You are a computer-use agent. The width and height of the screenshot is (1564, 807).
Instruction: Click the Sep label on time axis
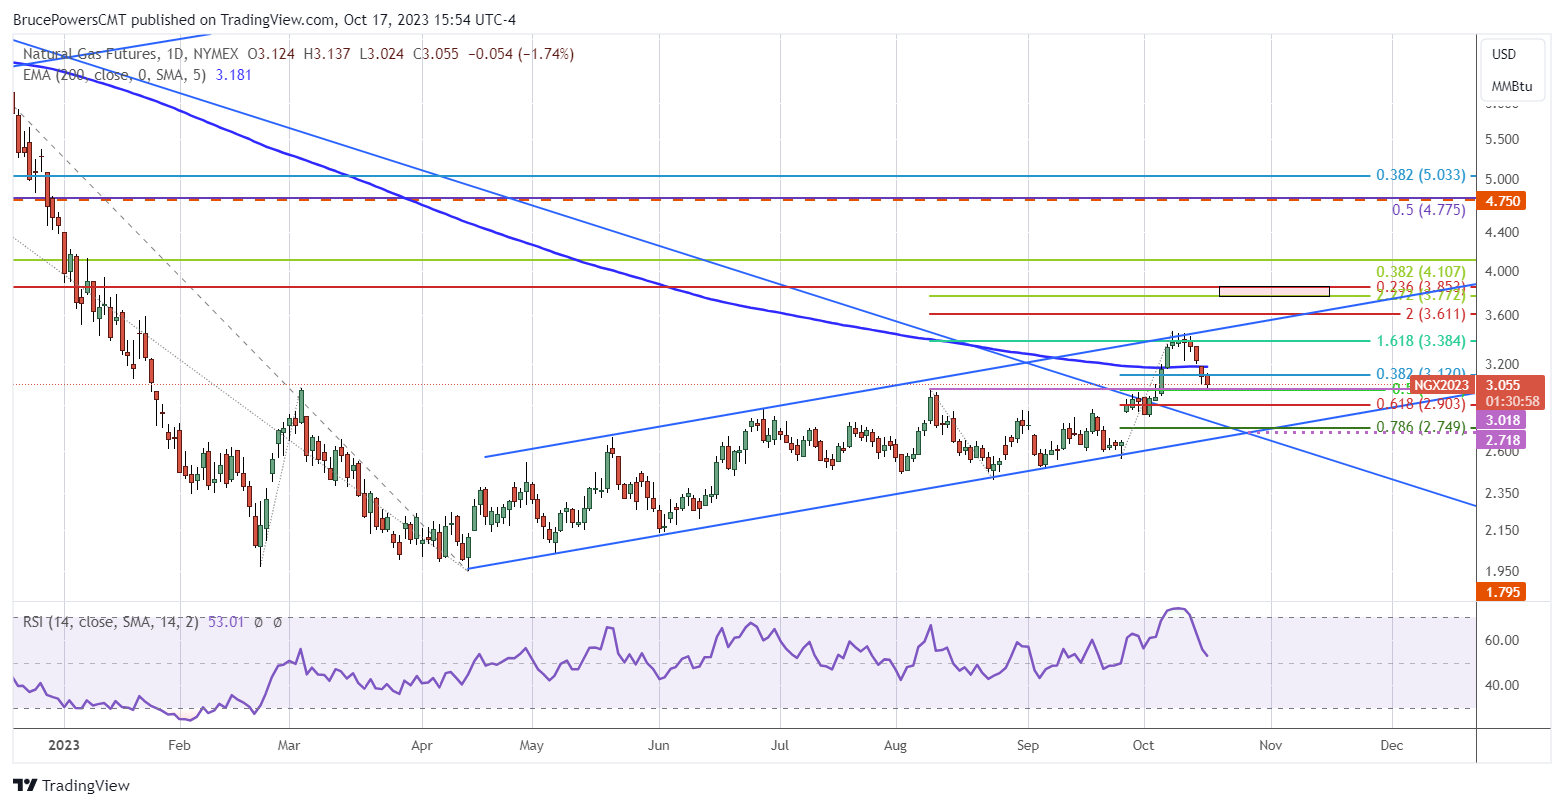[x=1027, y=745]
